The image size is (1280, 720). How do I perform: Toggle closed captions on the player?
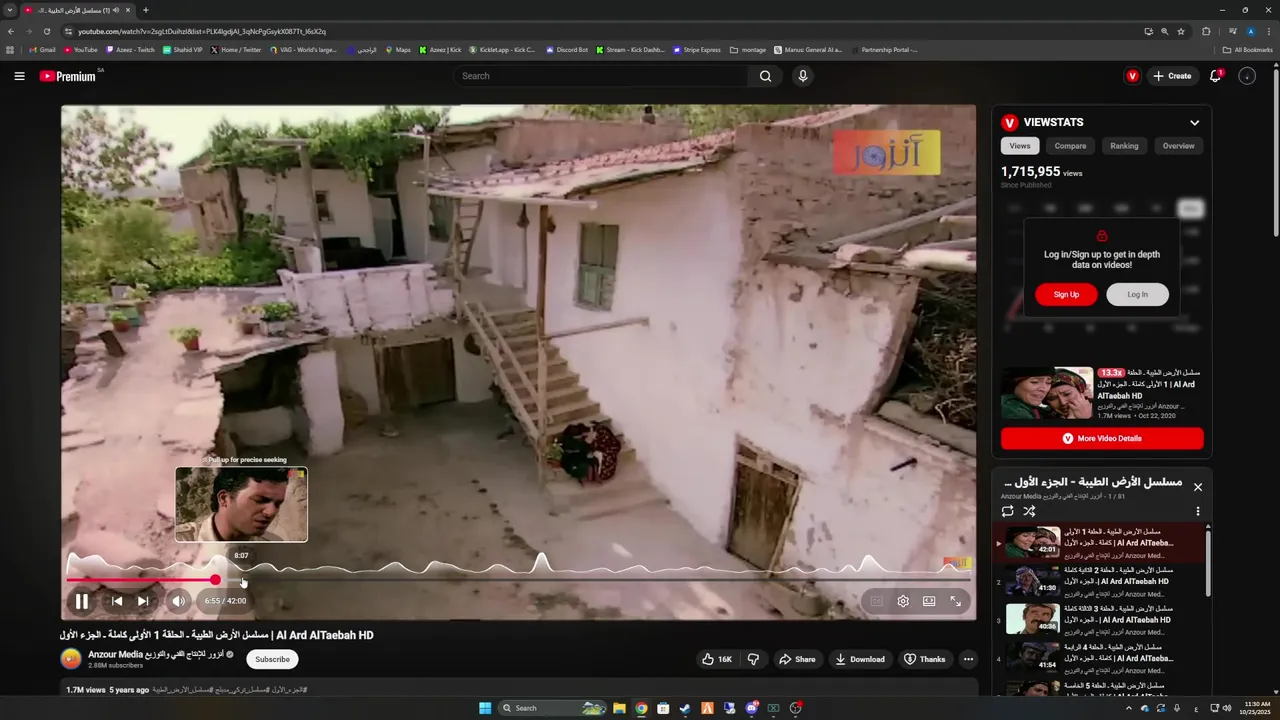click(876, 601)
